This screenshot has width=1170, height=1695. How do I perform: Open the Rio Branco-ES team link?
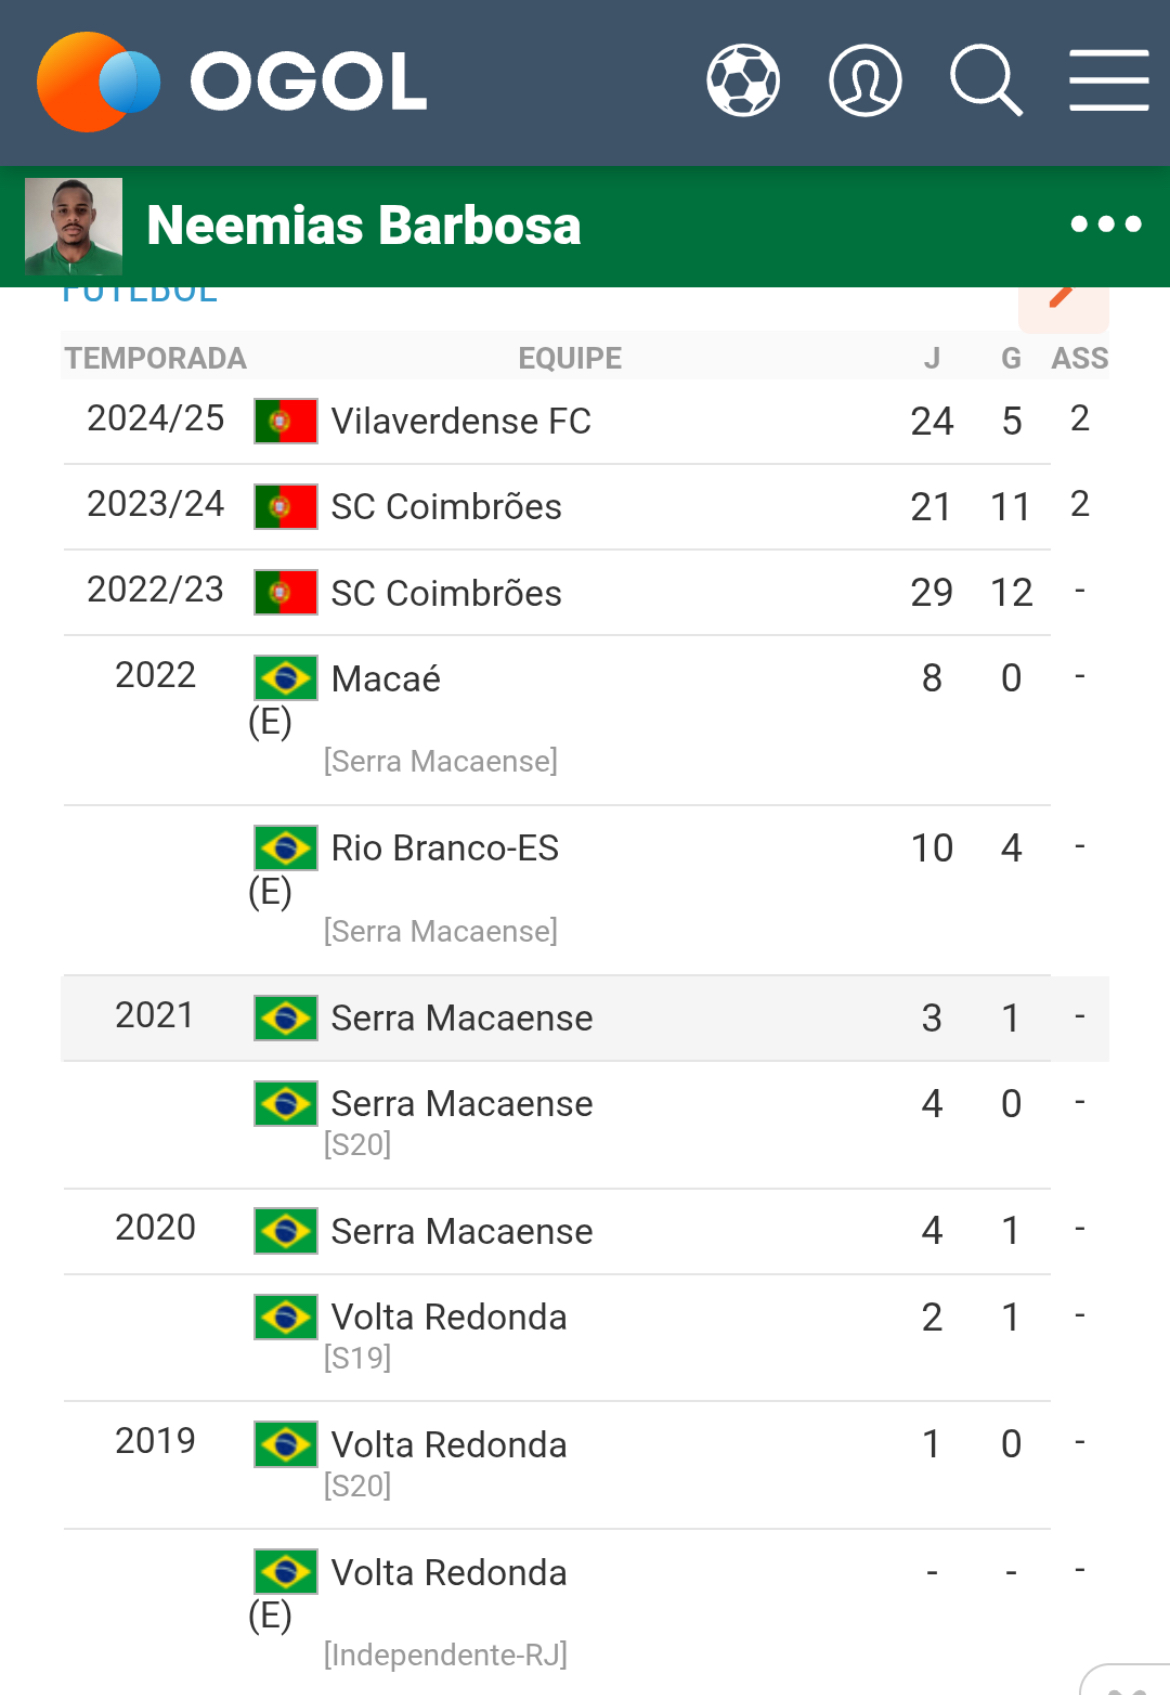tap(445, 848)
